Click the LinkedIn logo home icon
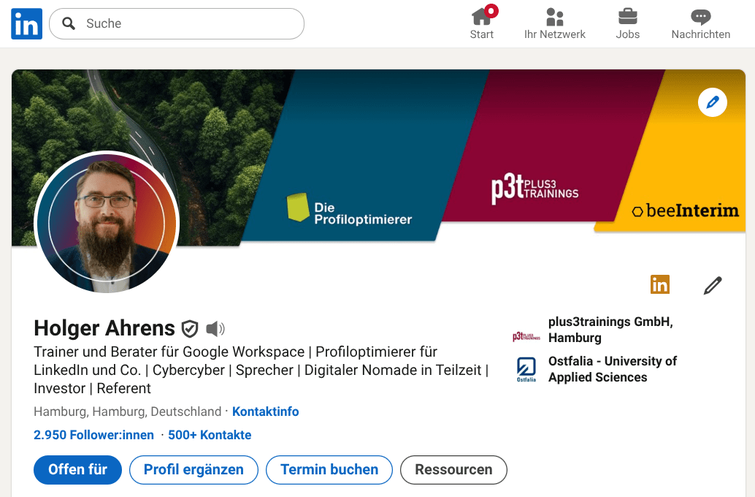 point(26,24)
